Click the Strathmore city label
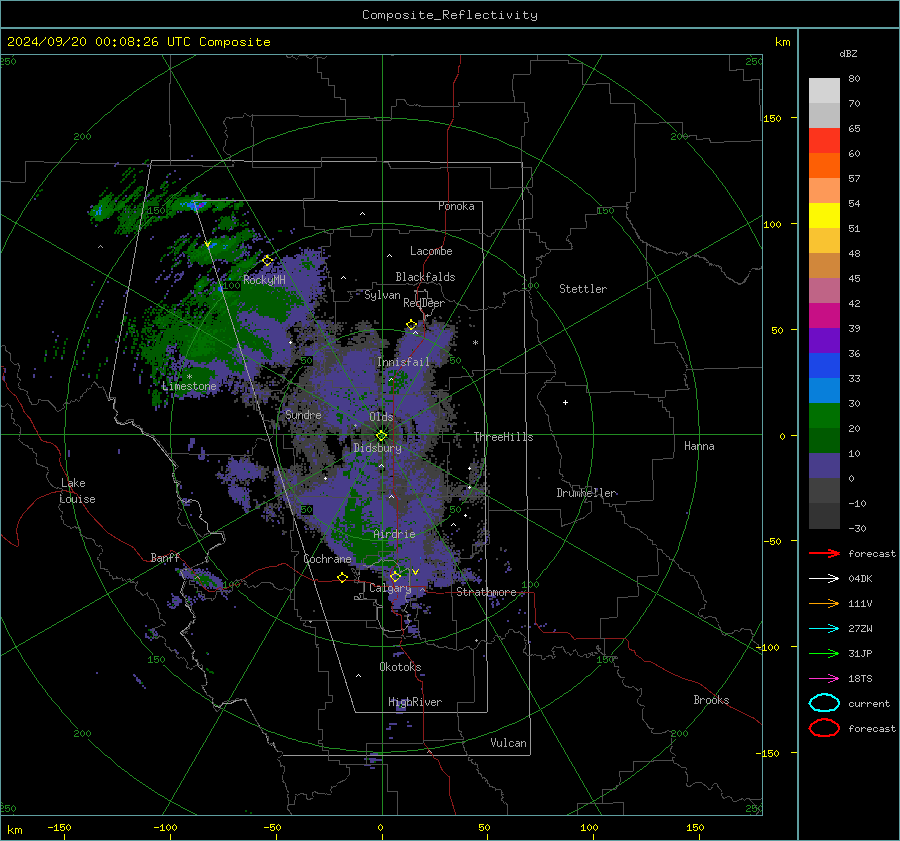The height and width of the screenshot is (841, 900). click(486, 592)
